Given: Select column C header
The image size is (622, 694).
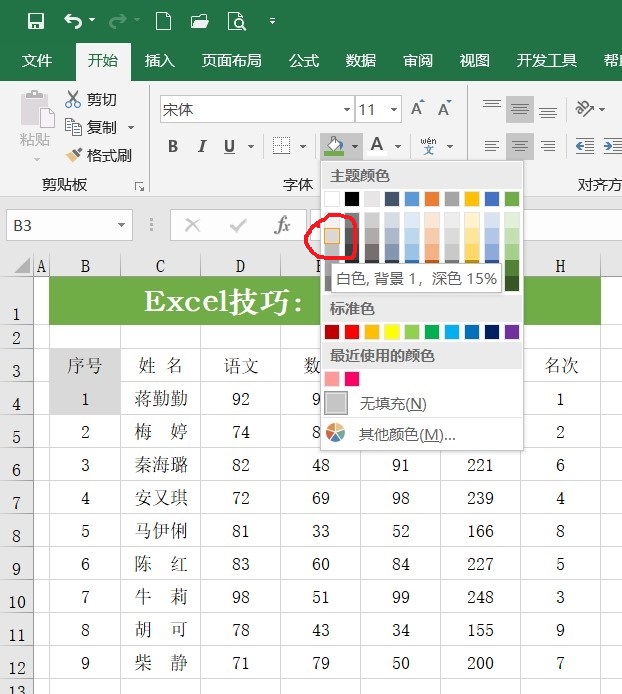Looking at the screenshot, I should click(160, 266).
